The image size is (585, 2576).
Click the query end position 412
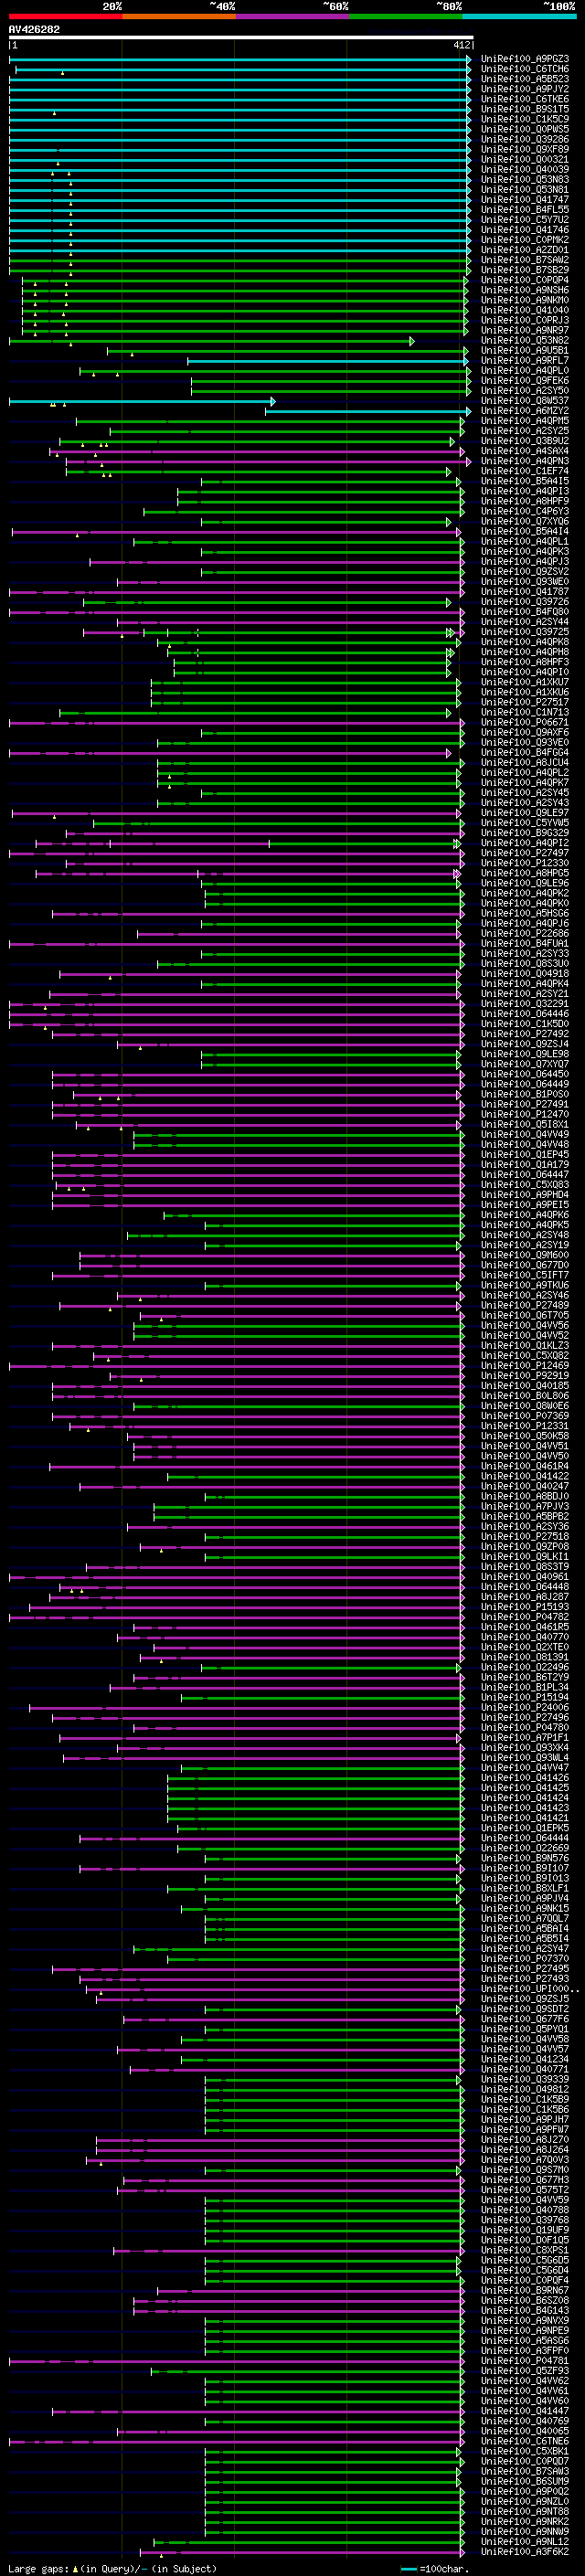[x=461, y=45]
